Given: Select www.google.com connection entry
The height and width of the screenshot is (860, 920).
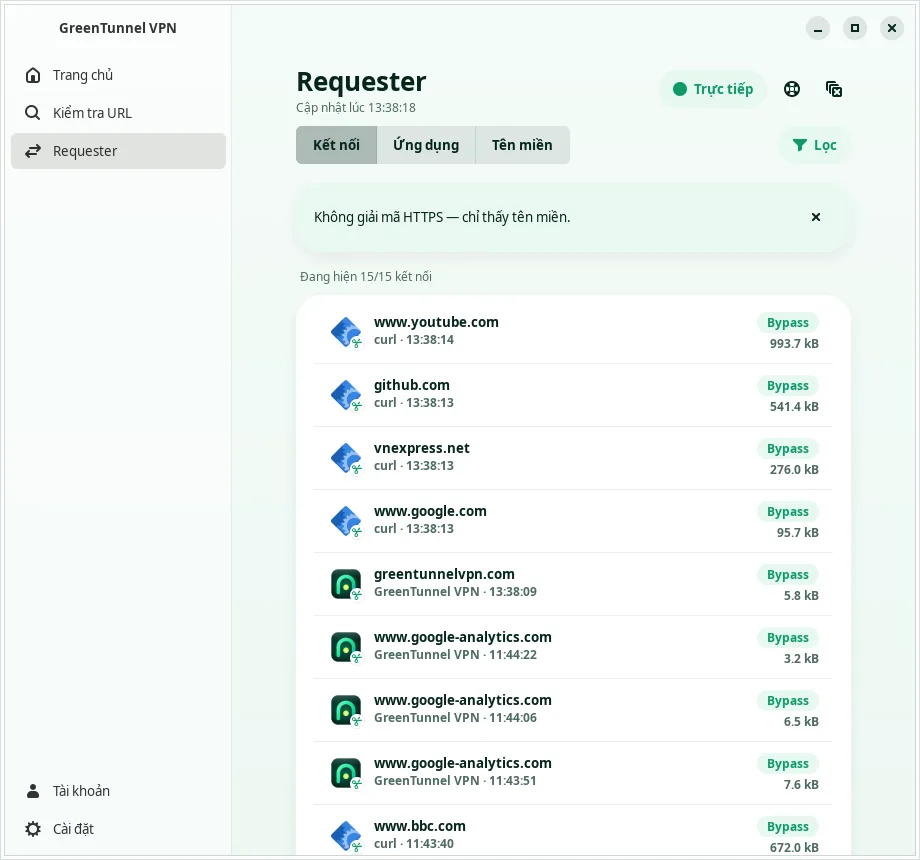Looking at the screenshot, I should 573,521.
